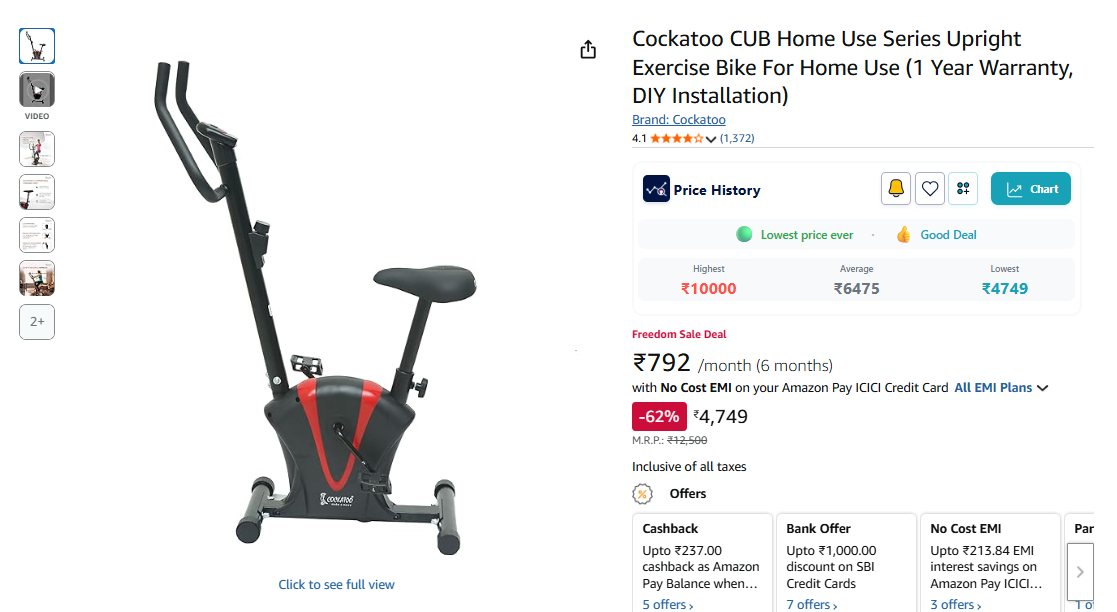Show next offers with right arrow
This screenshot has height=612, width=1117.
coord(1080,571)
